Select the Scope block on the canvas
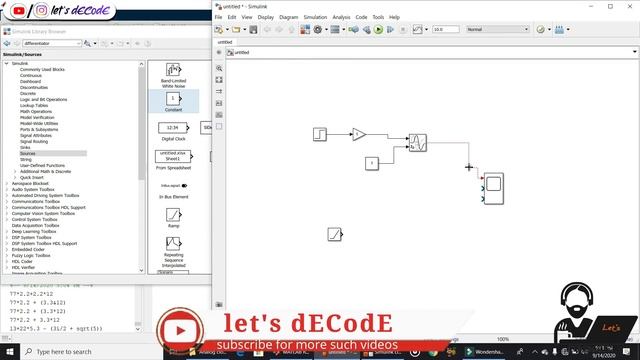Image resolution: width=640 pixels, height=360 pixels. click(x=493, y=188)
